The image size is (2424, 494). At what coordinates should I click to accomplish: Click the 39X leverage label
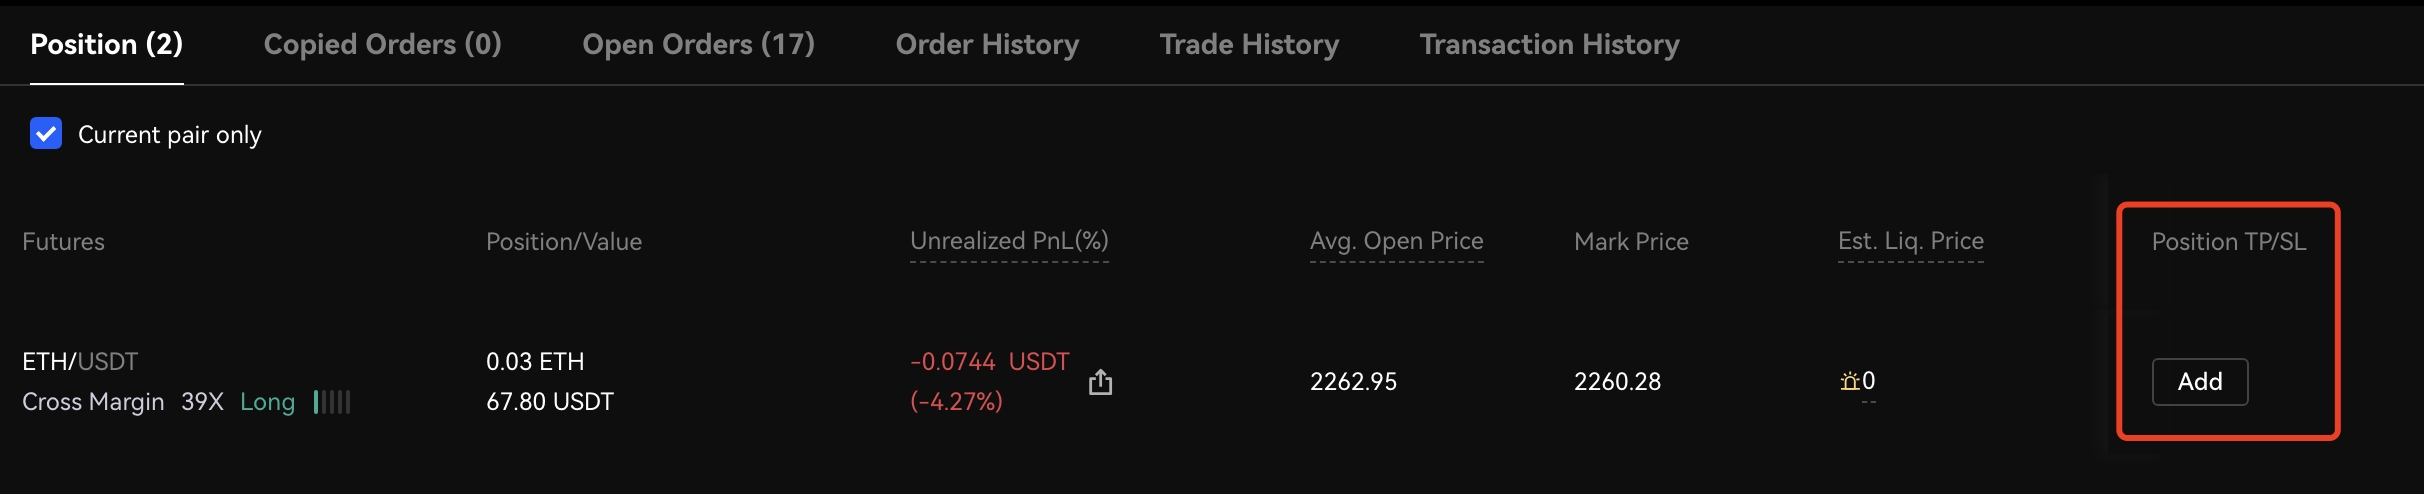coord(202,402)
